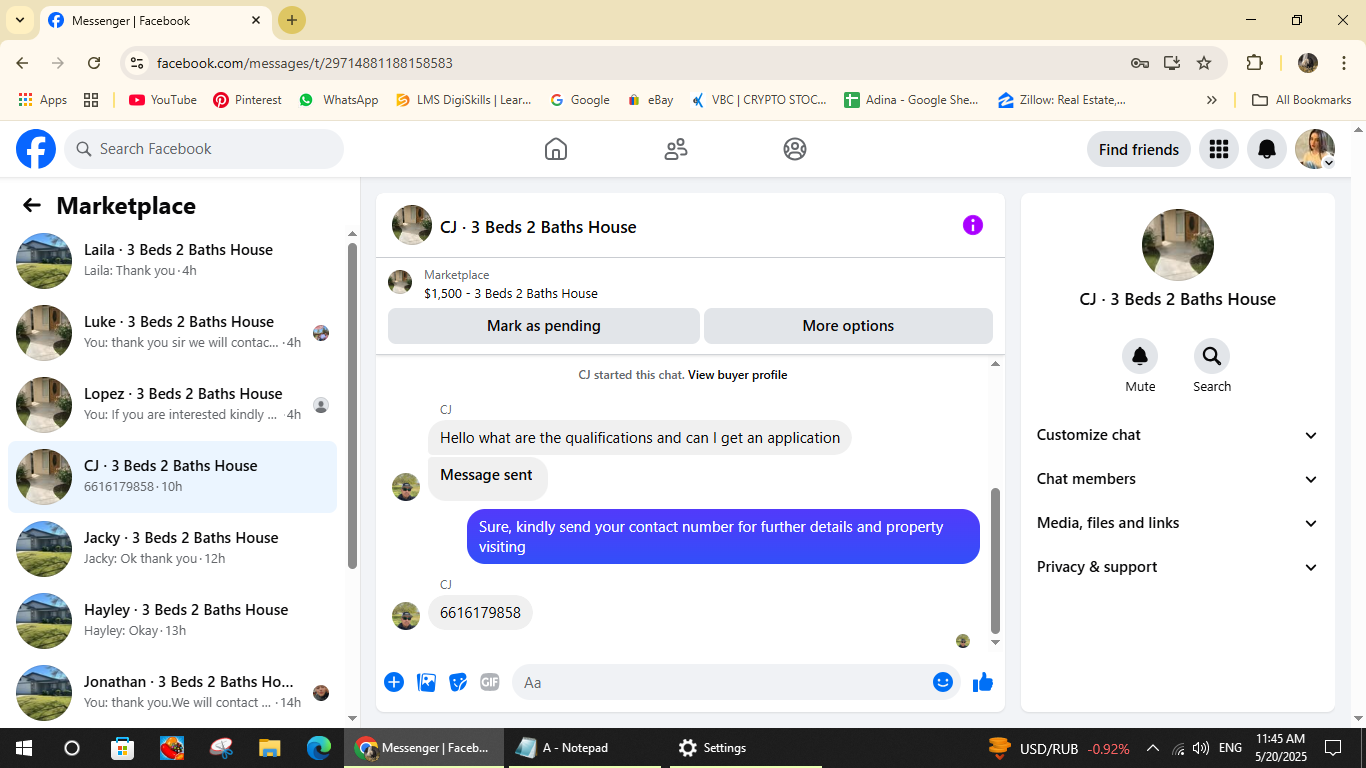Open Microsoft Edge from the taskbar
Screen dimensions: 1366x768
[319, 748]
